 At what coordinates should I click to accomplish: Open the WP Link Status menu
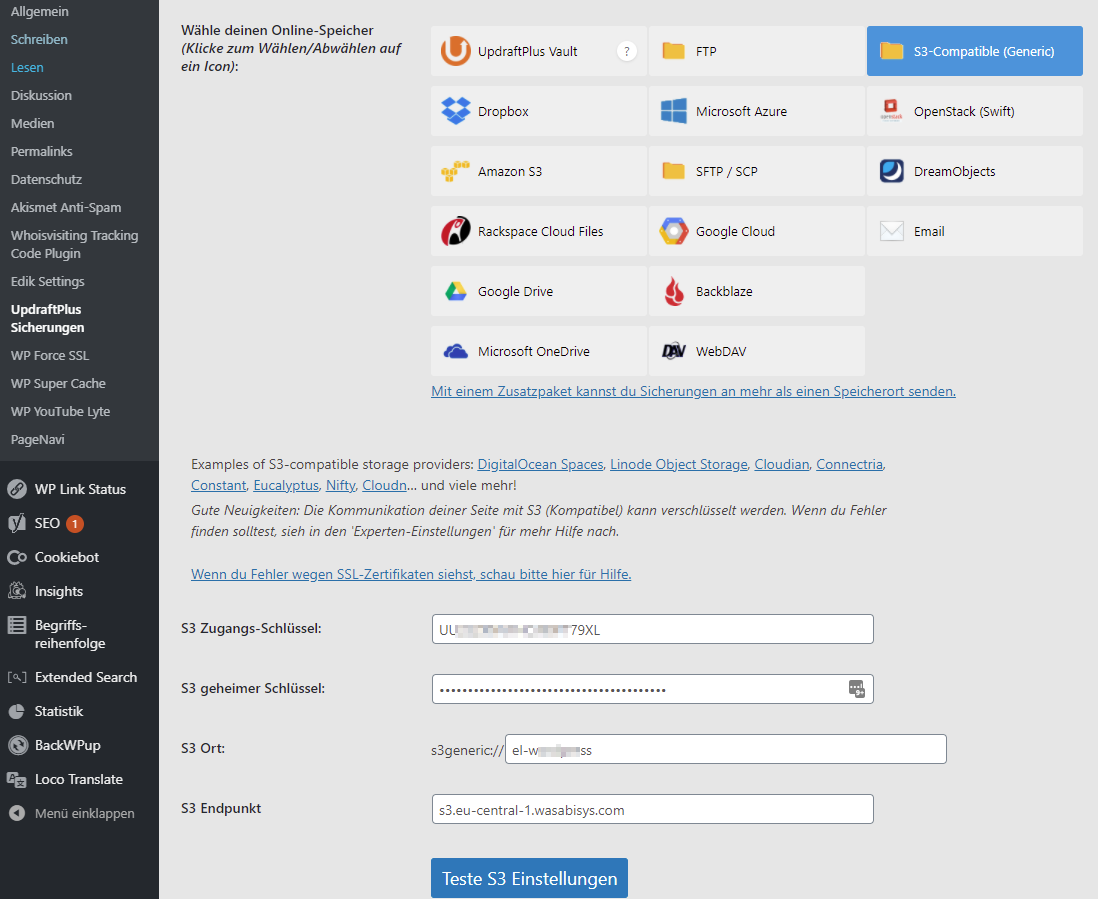pyautogui.click(x=80, y=489)
